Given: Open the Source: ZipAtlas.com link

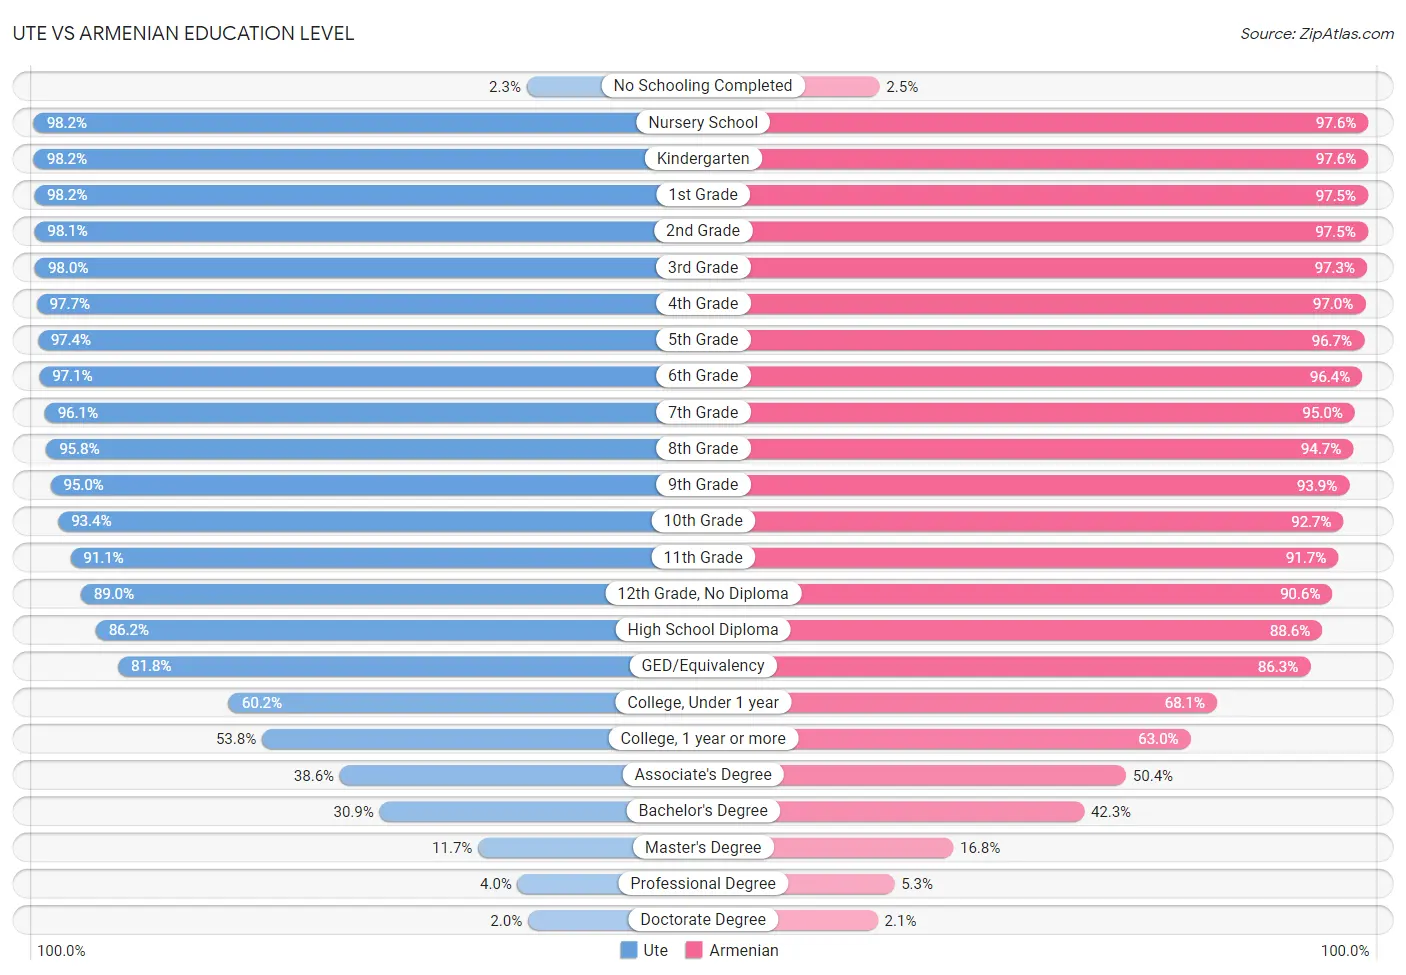Looking at the screenshot, I should [x=1316, y=34].
